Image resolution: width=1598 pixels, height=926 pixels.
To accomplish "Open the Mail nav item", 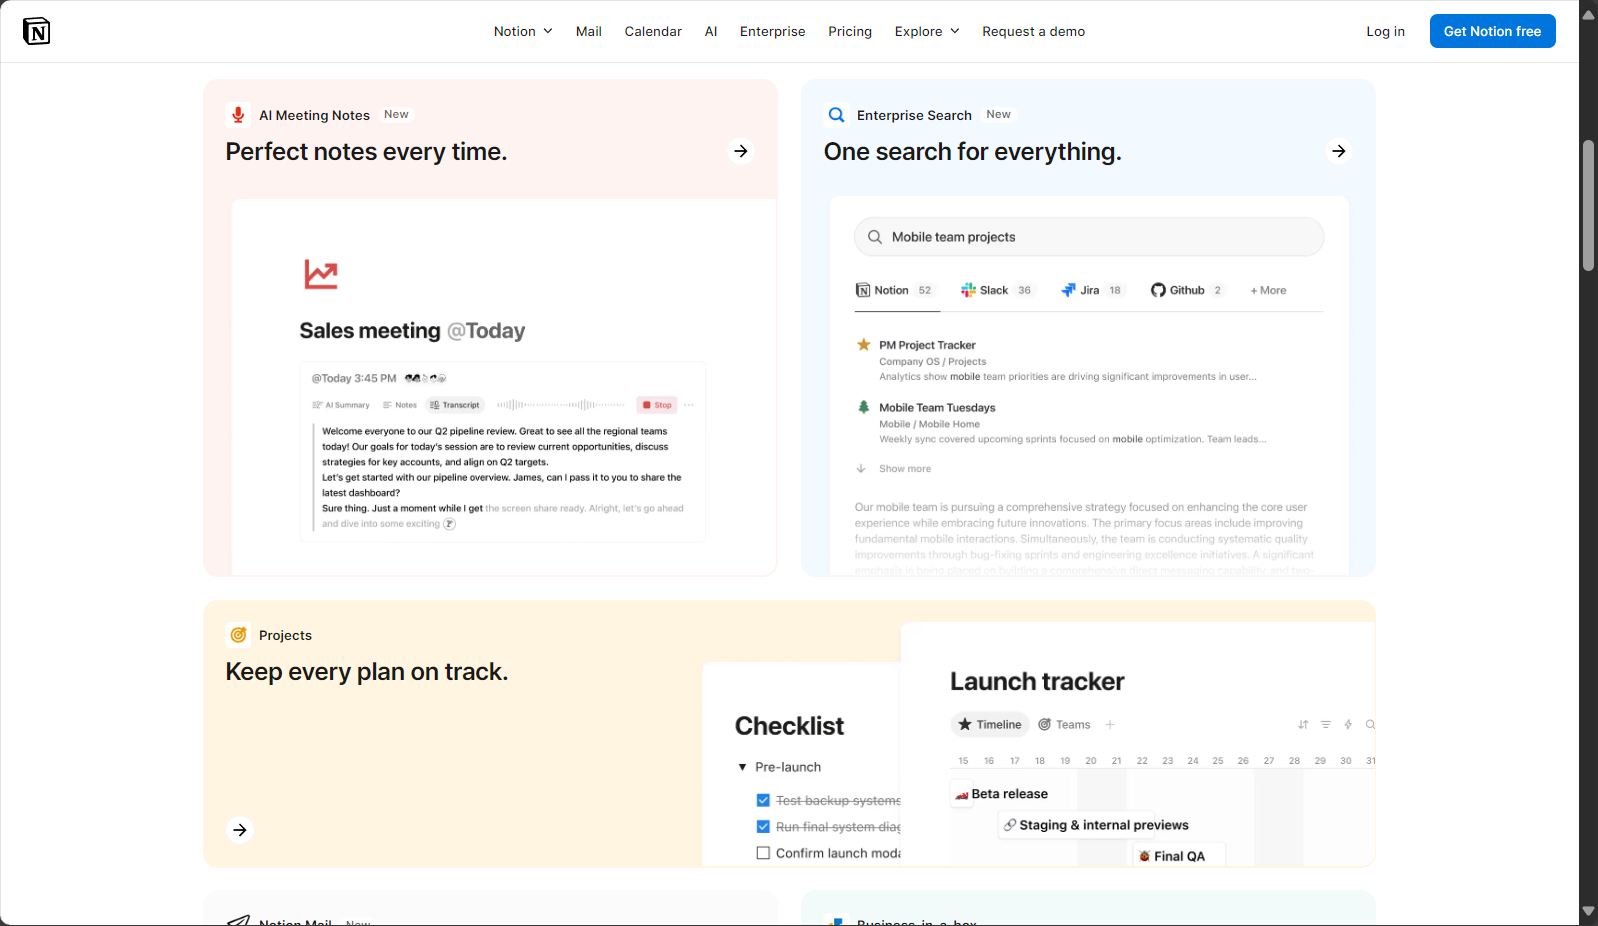I will [589, 31].
